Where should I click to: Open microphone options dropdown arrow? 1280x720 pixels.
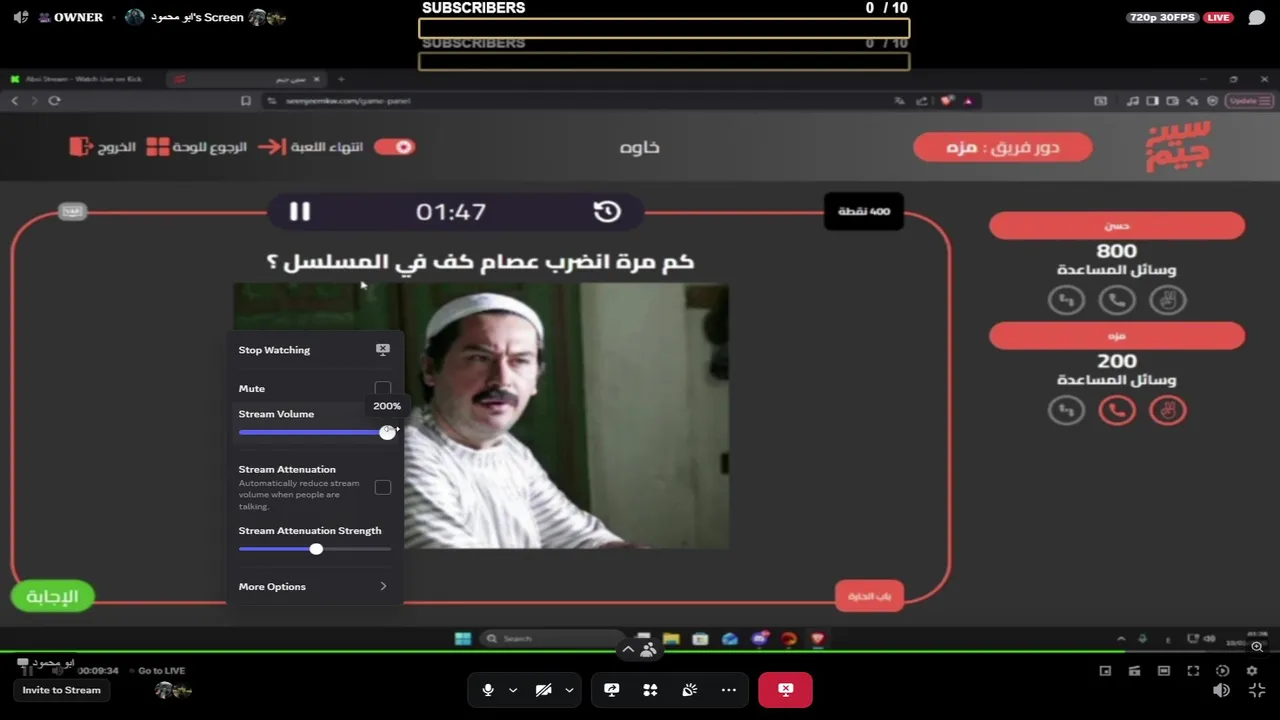513,690
